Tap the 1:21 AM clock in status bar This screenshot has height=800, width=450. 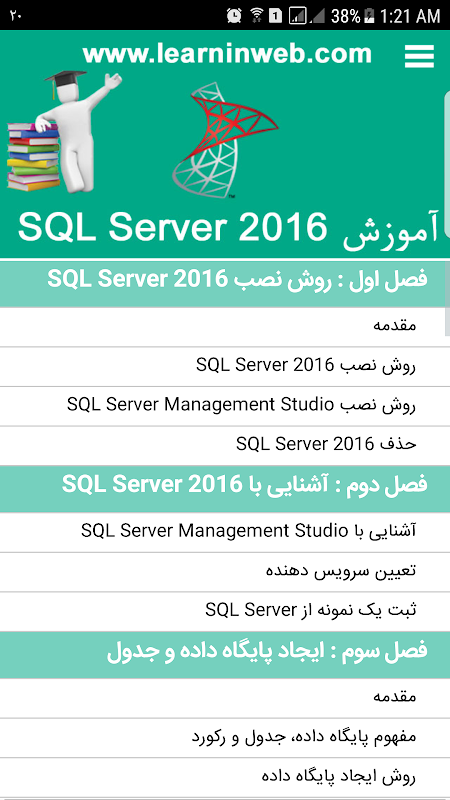click(x=410, y=16)
